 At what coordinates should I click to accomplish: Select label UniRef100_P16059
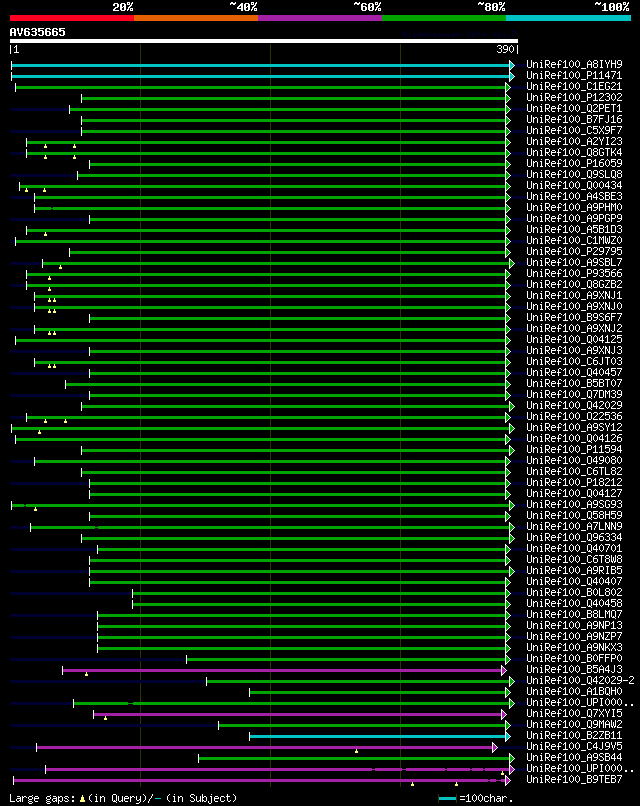pos(574,163)
